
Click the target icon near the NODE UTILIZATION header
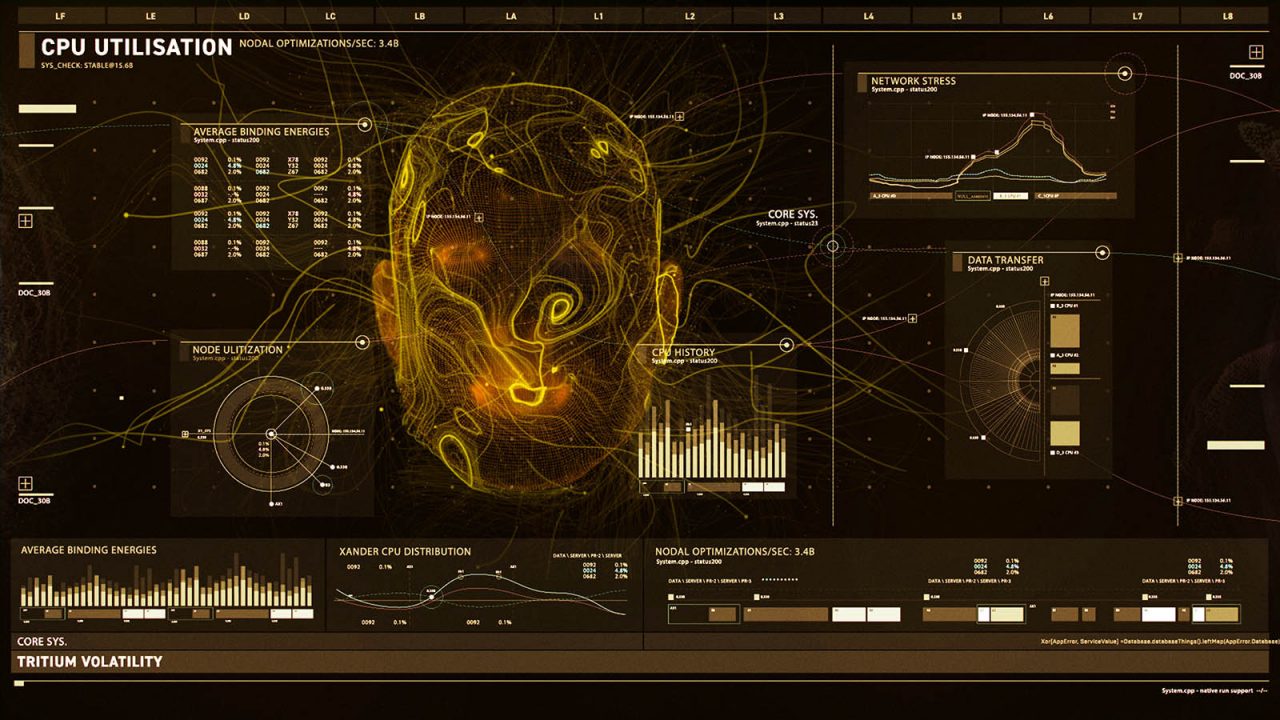point(362,344)
